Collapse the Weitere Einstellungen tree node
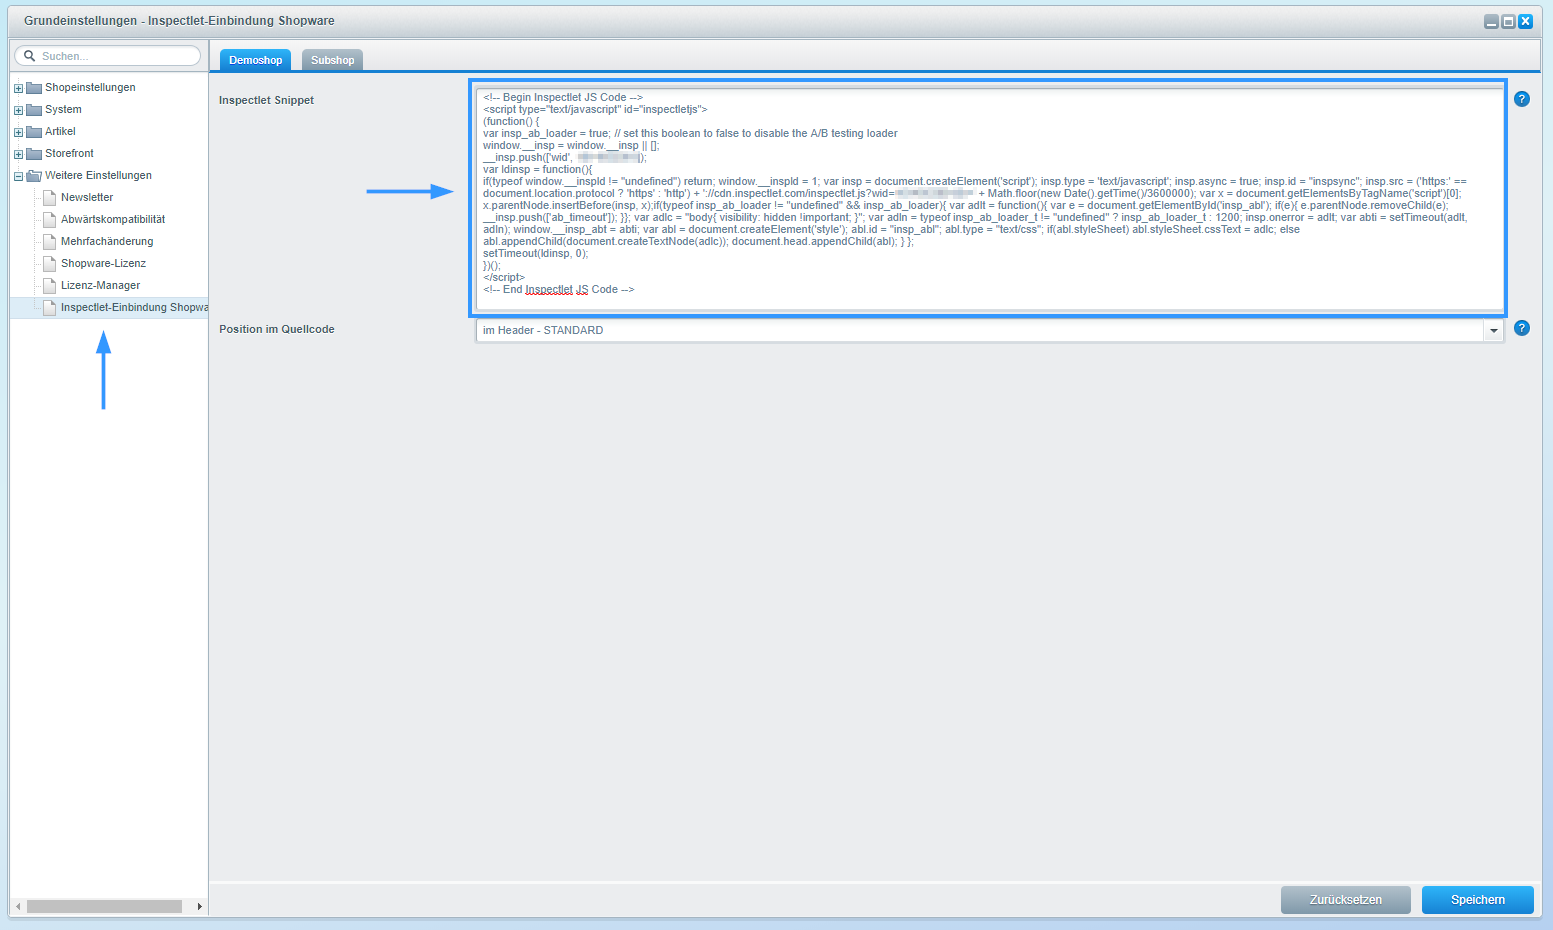 (18, 176)
